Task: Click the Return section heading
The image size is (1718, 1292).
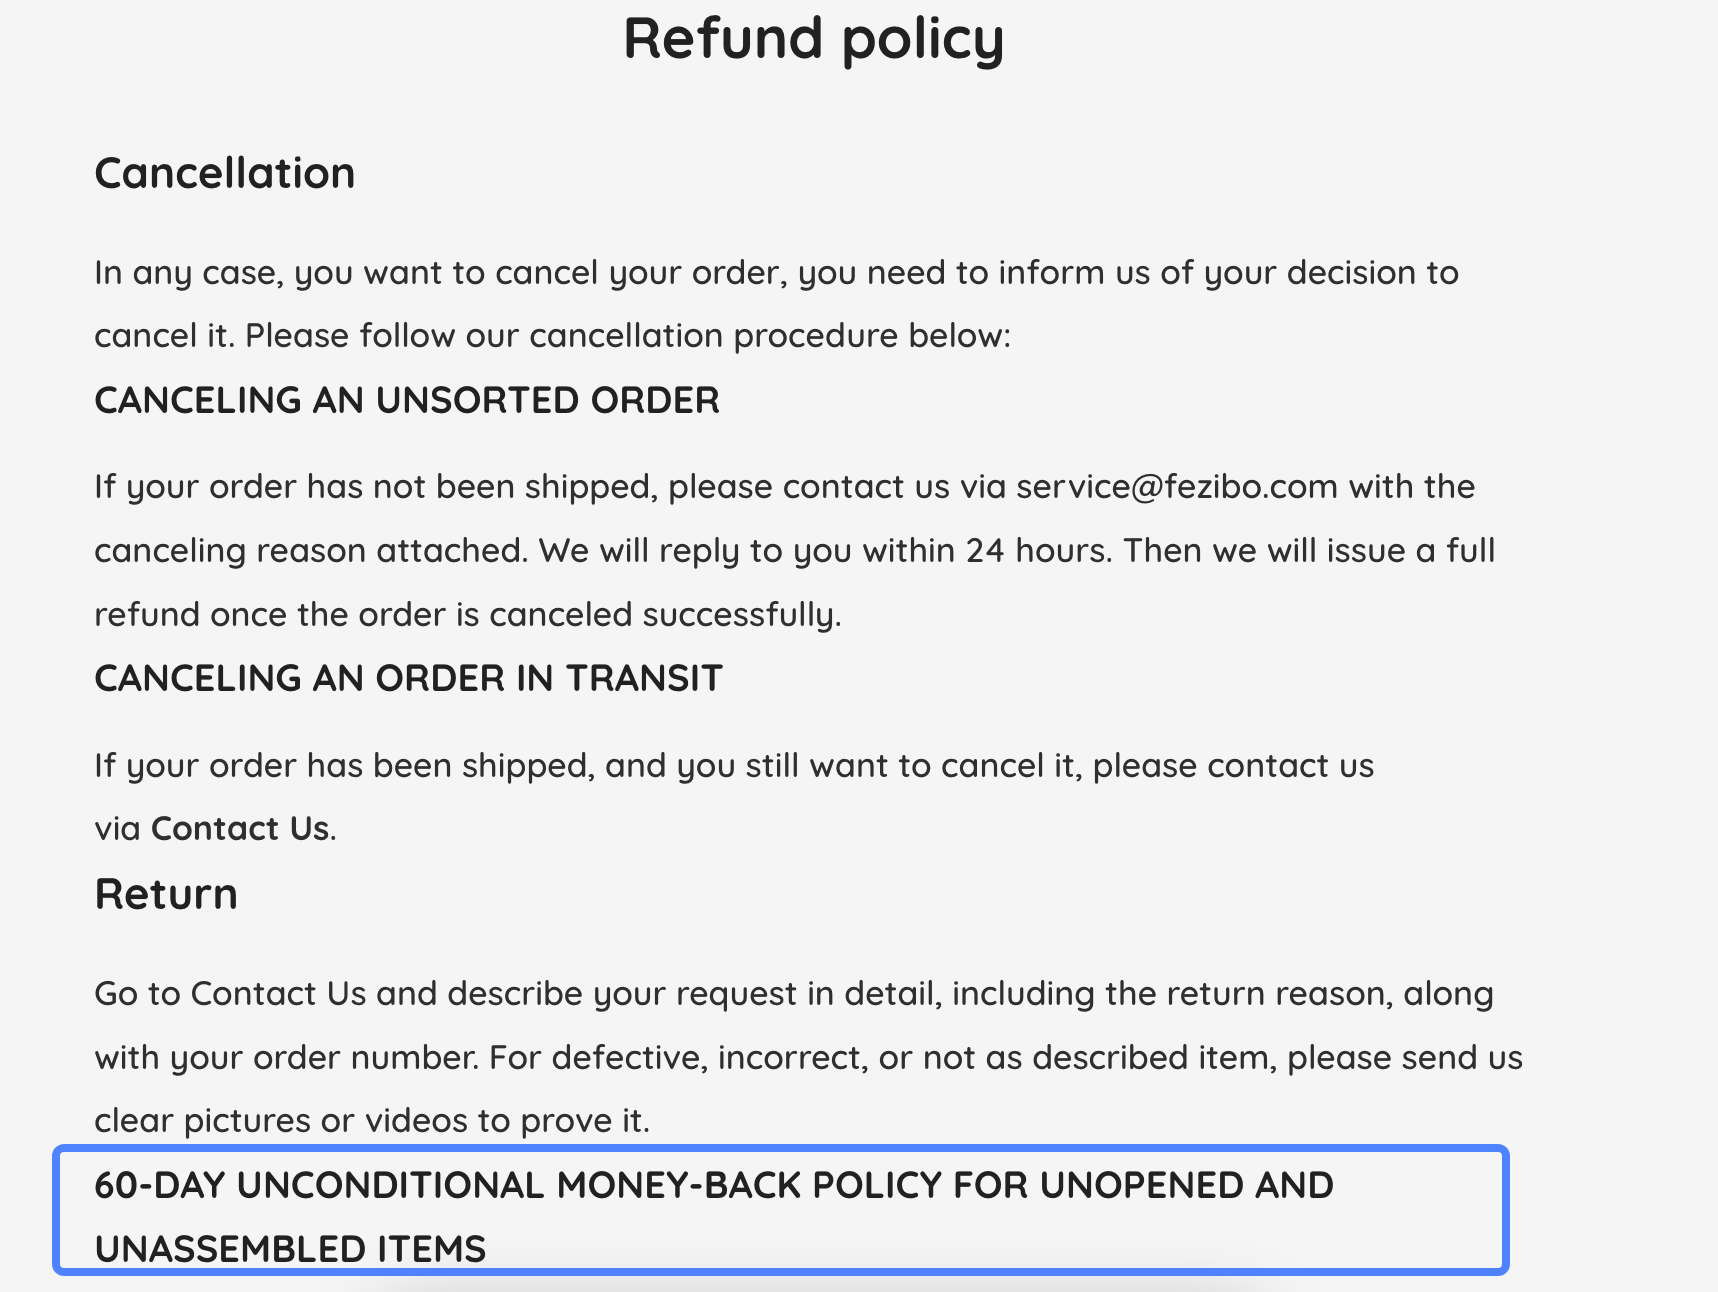Action: (x=166, y=894)
